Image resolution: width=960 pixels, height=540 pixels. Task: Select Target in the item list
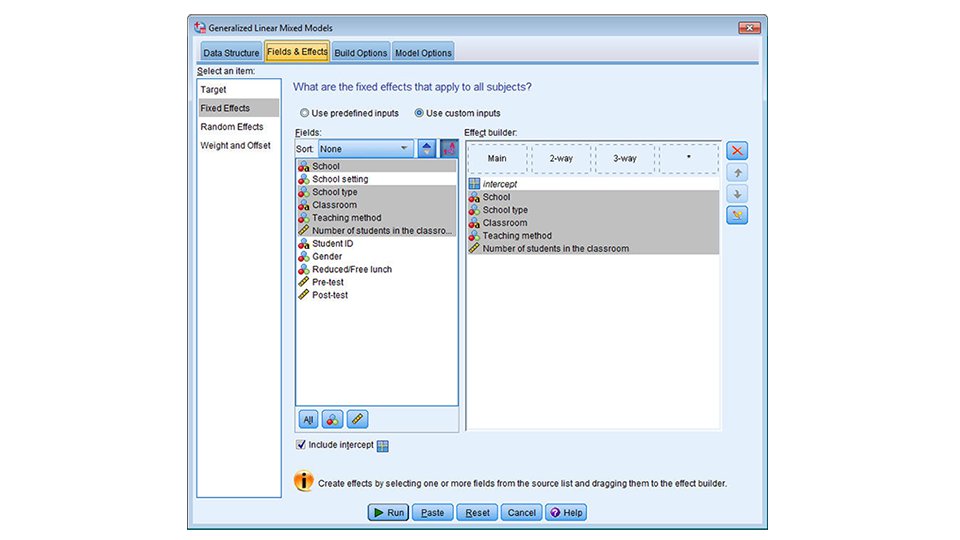click(239, 89)
